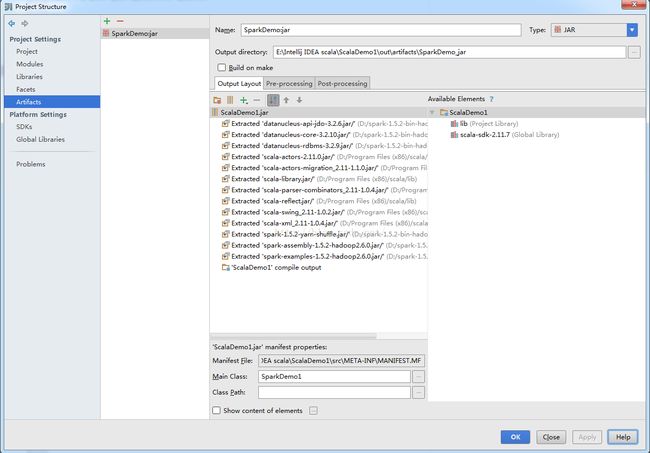The height and width of the screenshot is (453, 650).
Task: Click the Help button
Action: coord(623,437)
